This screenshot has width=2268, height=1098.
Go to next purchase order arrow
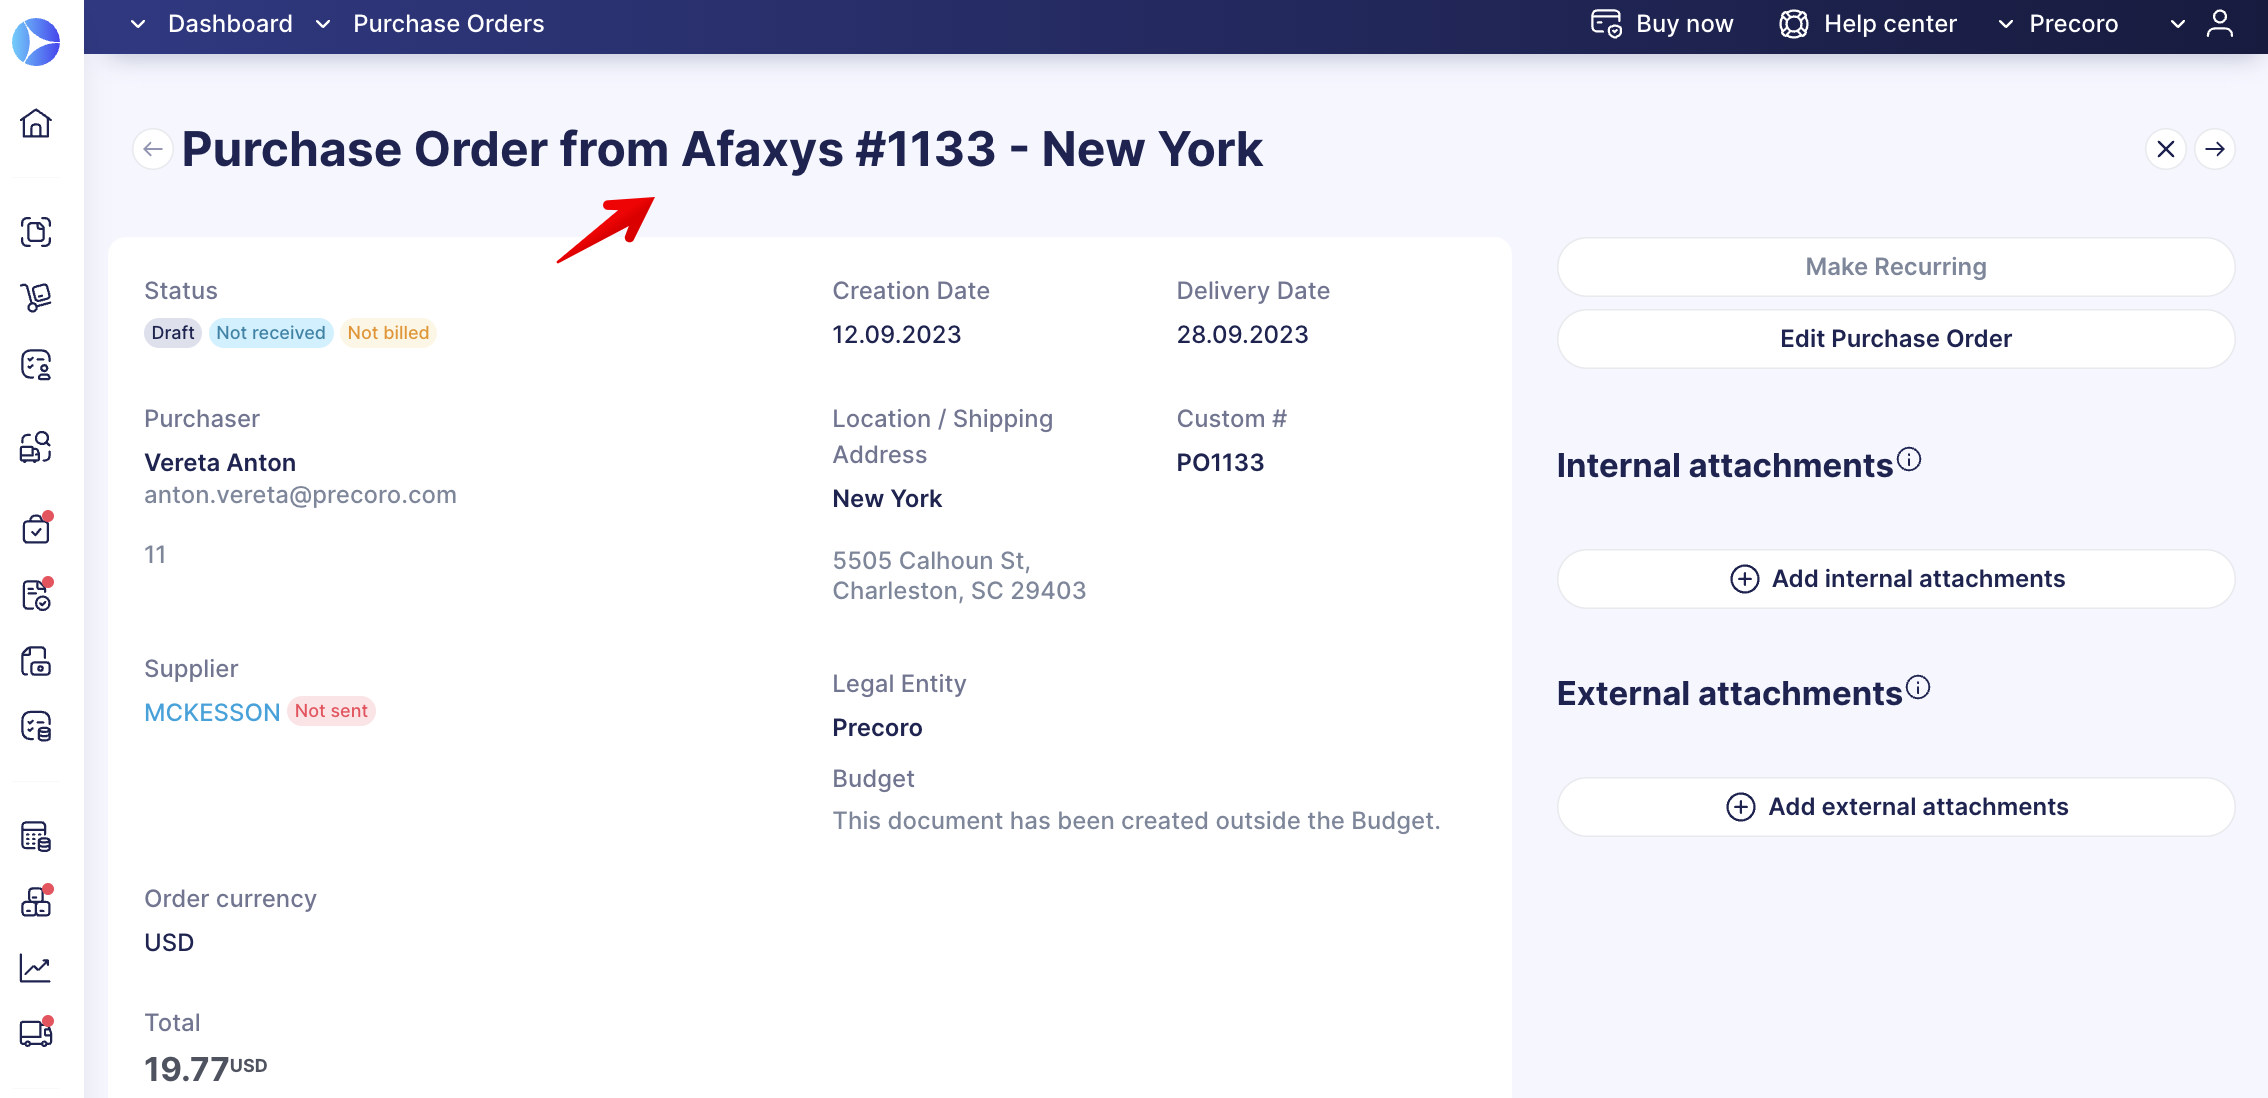(2215, 149)
